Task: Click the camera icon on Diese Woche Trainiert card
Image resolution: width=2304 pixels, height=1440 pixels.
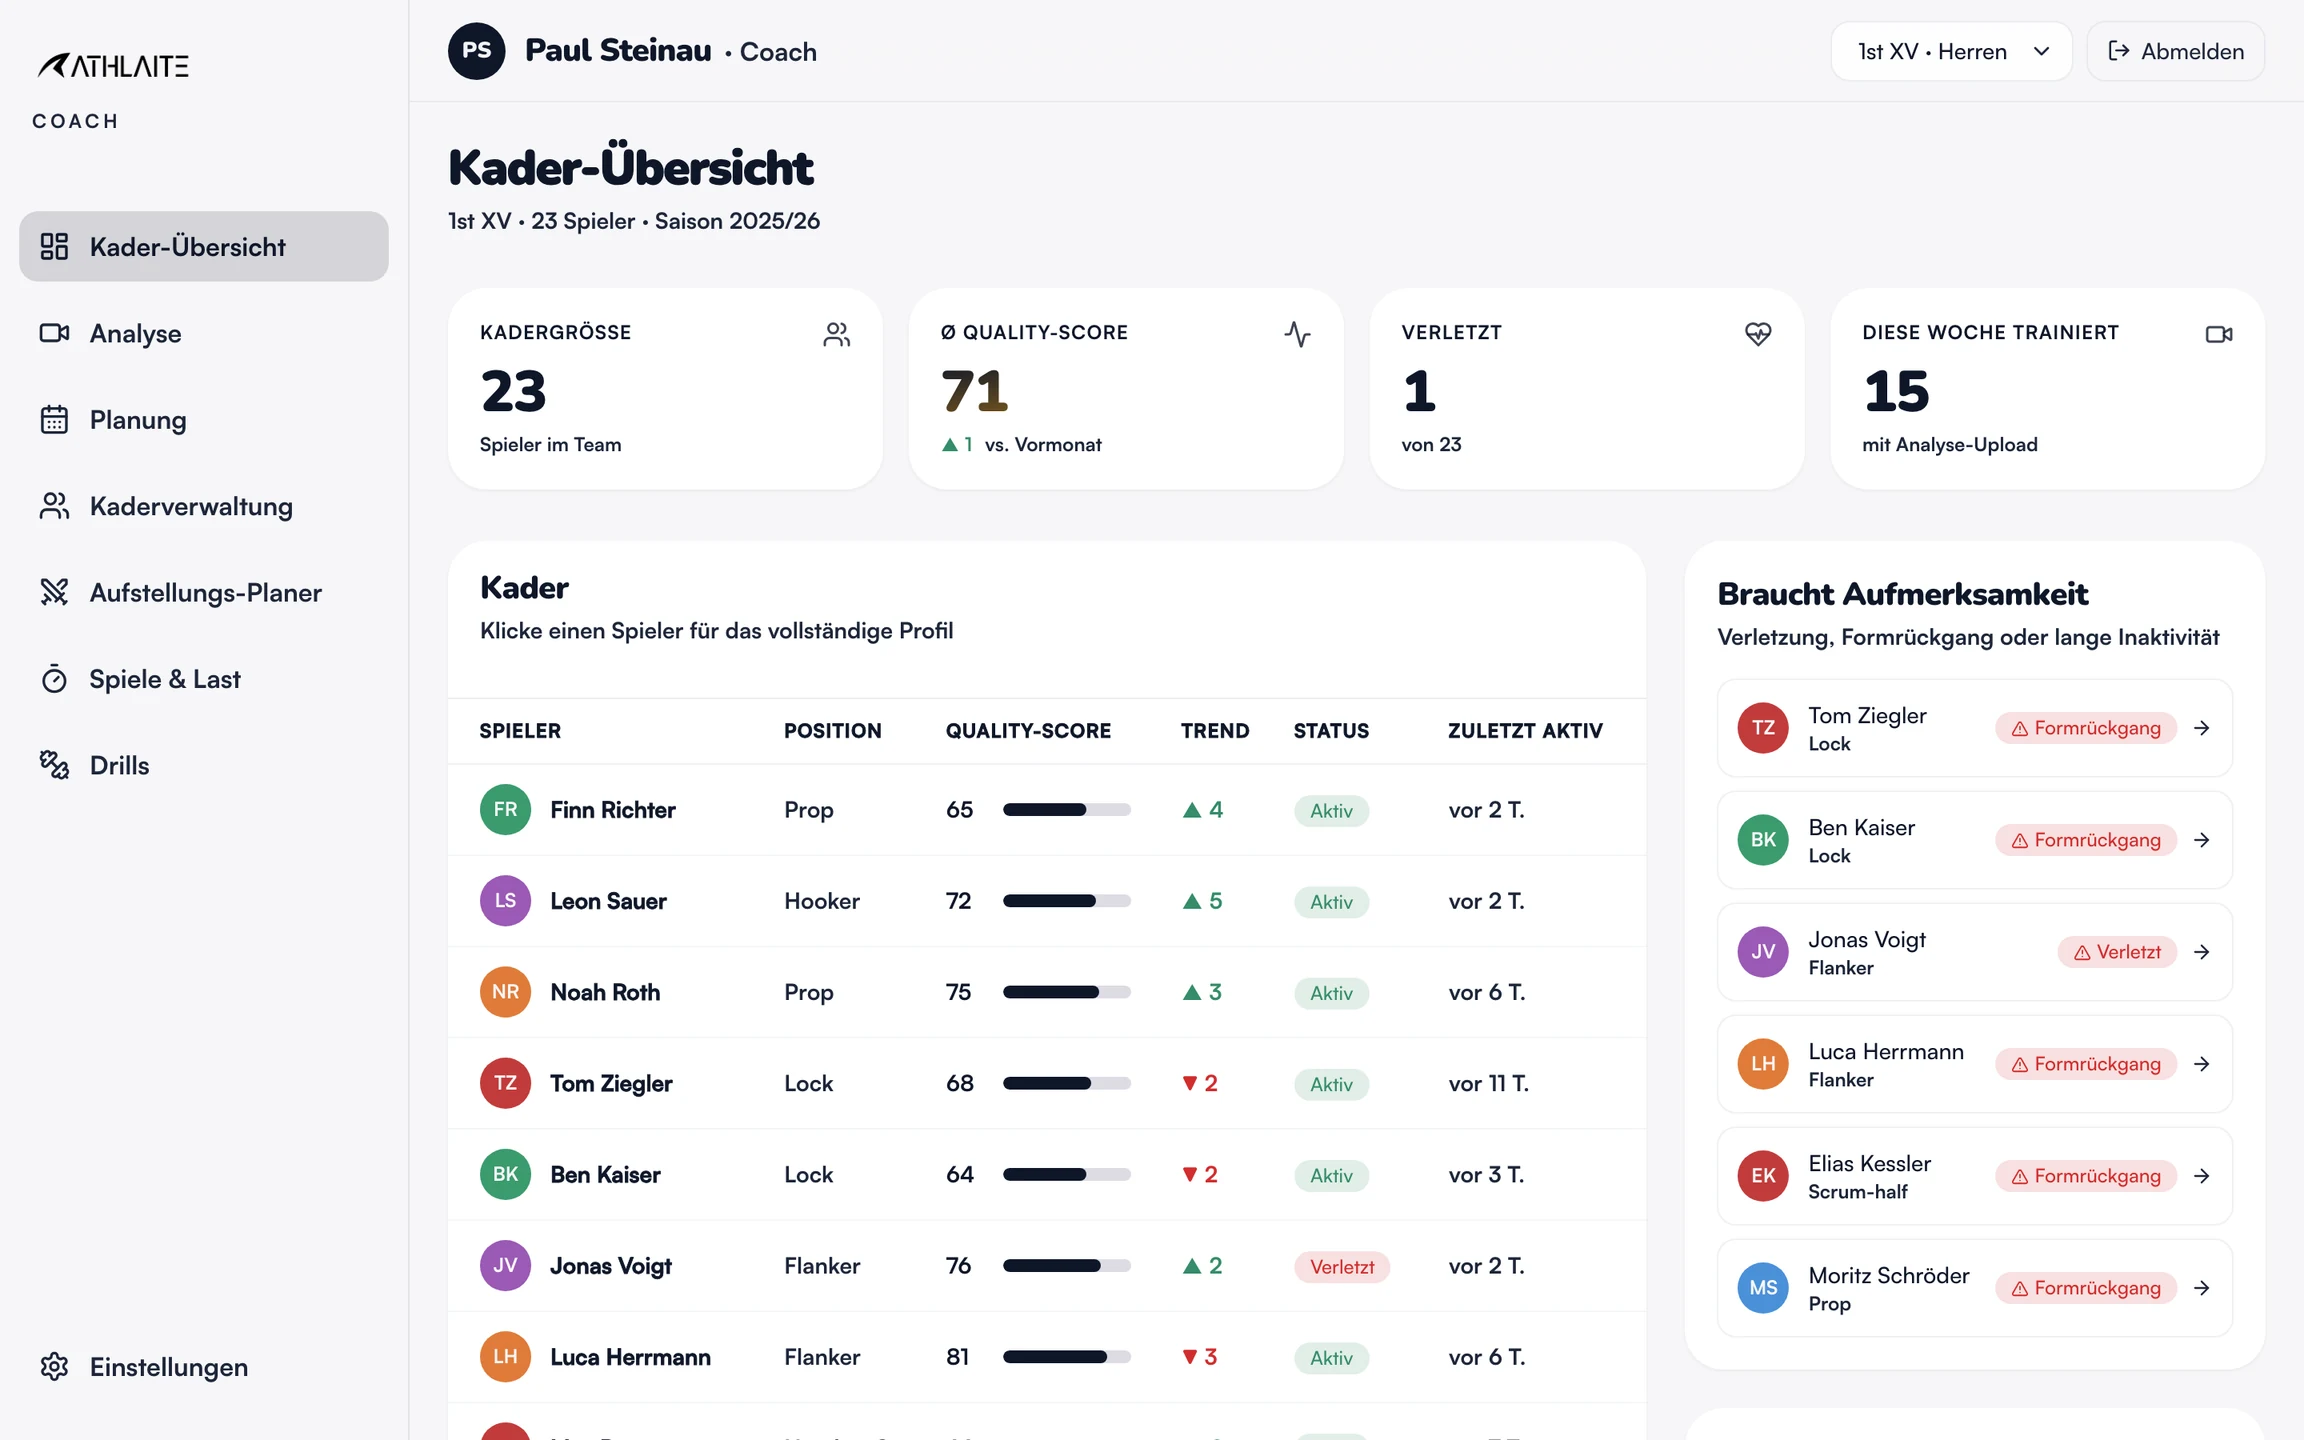Action: pyautogui.click(x=2219, y=334)
